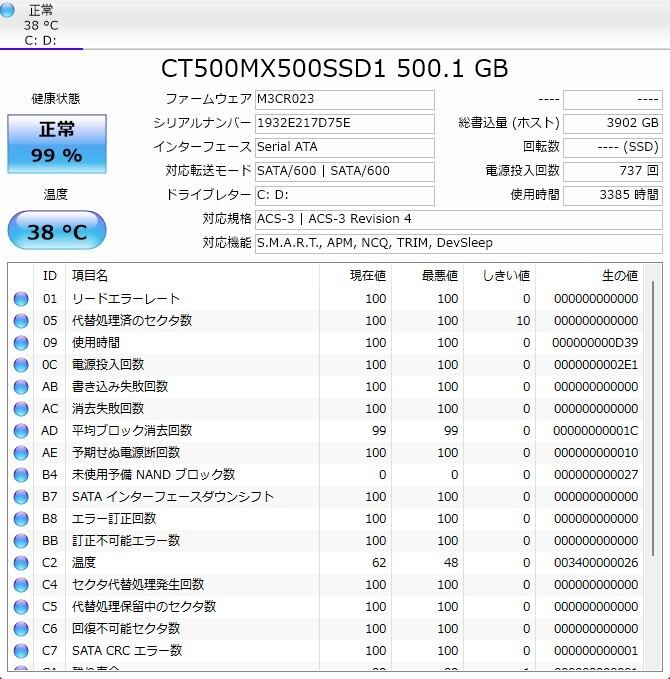
Task: Click raw value 000000000001 in C7 row
Action: (x=596, y=651)
